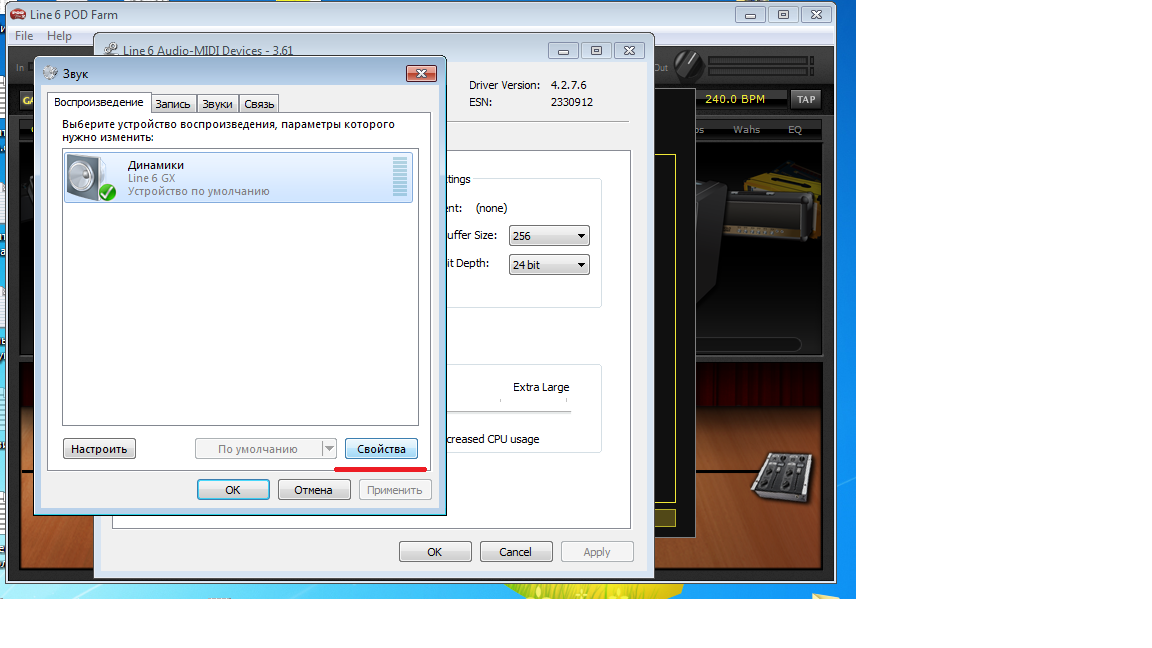Maximize the Line 6 POD Farm window
This screenshot has width=1152, height=648.
point(783,15)
